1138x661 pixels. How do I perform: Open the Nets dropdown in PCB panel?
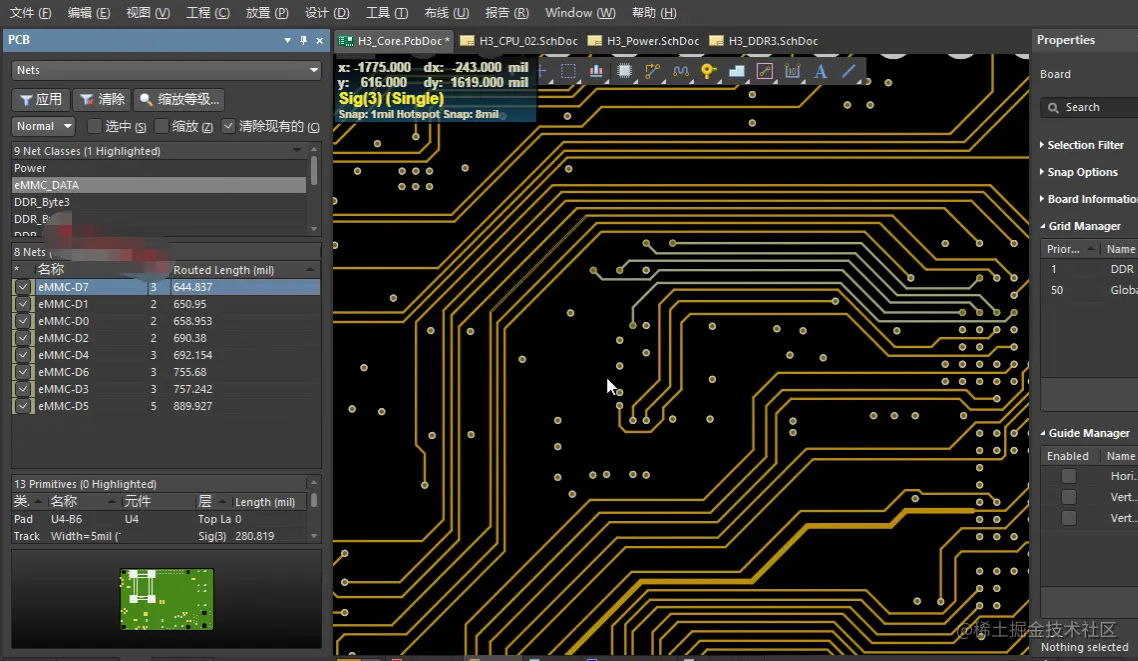(x=166, y=70)
